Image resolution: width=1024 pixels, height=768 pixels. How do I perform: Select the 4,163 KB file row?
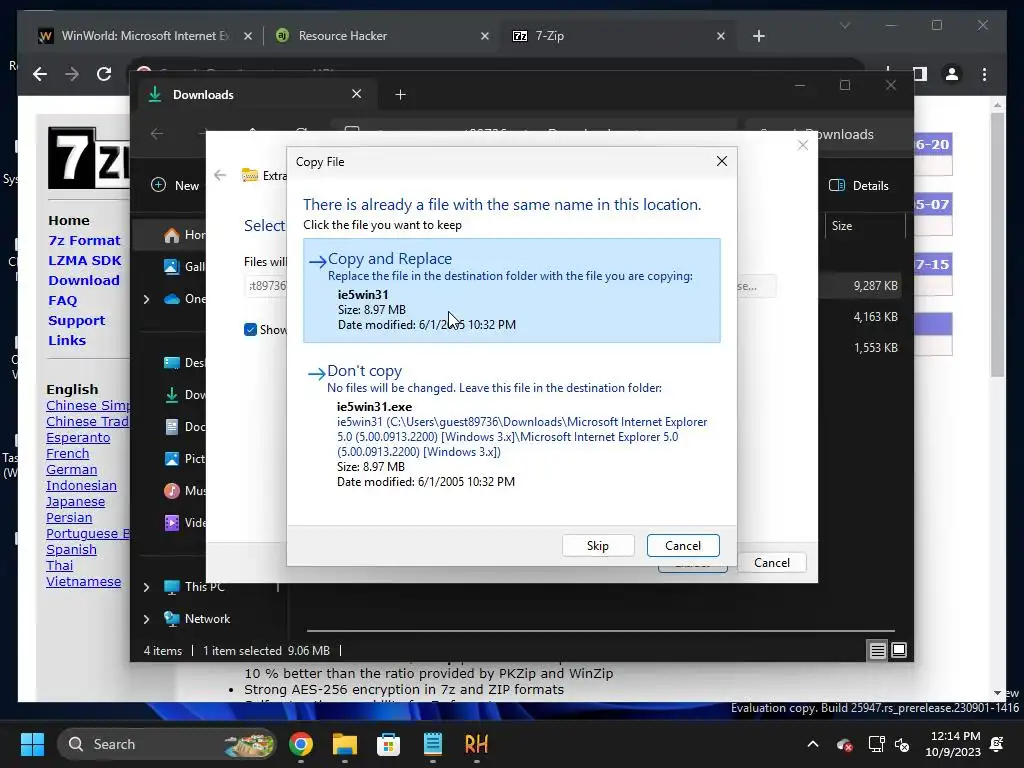tap(875, 317)
